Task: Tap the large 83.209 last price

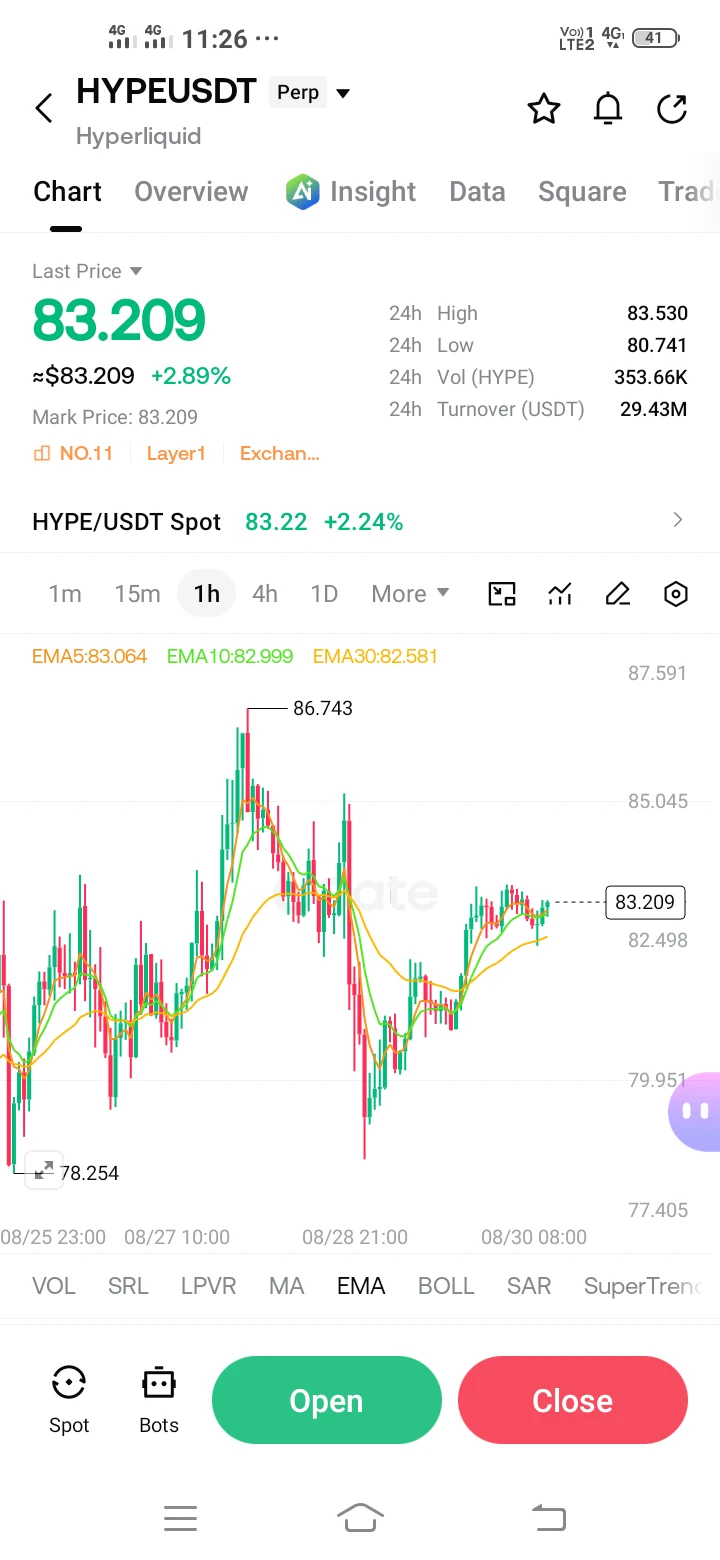Action: click(x=119, y=320)
